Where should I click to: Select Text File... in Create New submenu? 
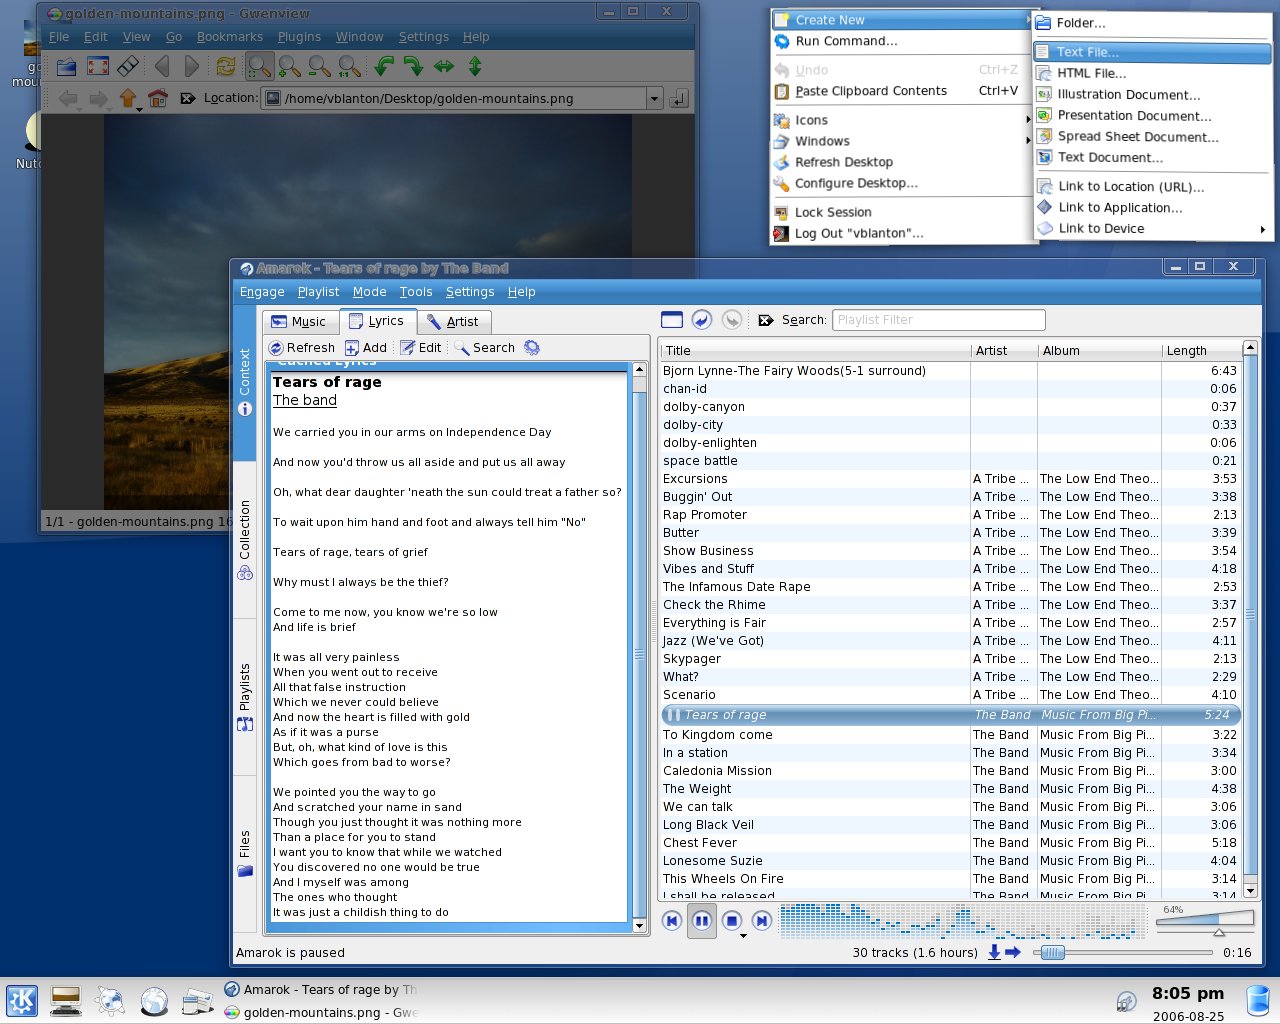click(x=1152, y=52)
